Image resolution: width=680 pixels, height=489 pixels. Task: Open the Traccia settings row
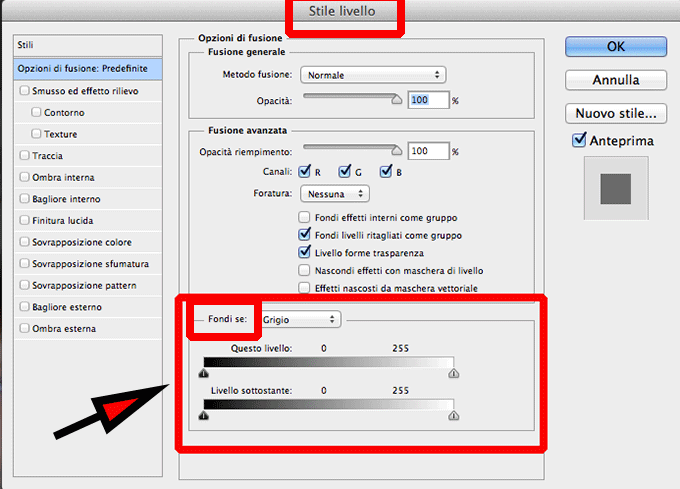[47, 156]
